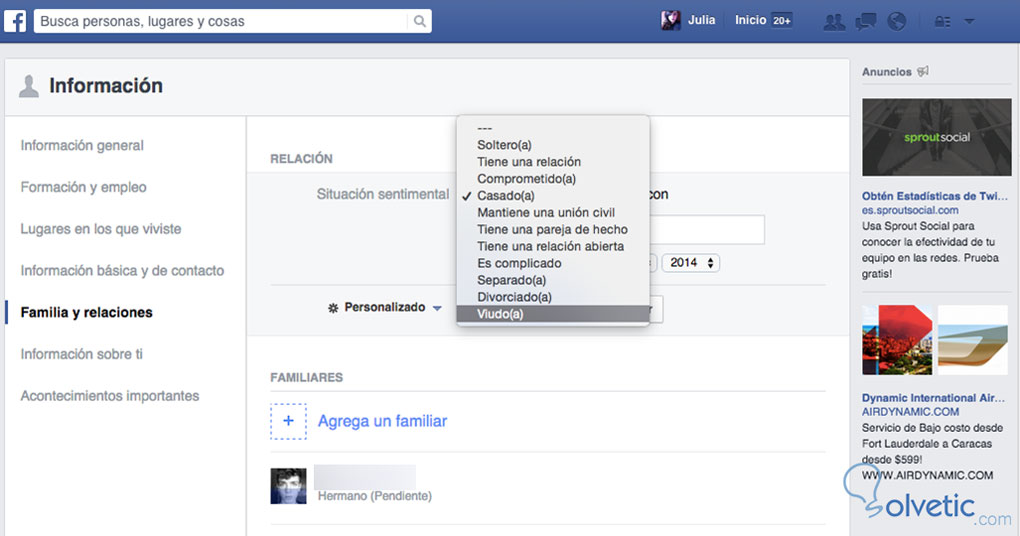Viewport: 1020px width, 536px height.
Task: Choose Separado(a) option
Action: tap(553, 280)
